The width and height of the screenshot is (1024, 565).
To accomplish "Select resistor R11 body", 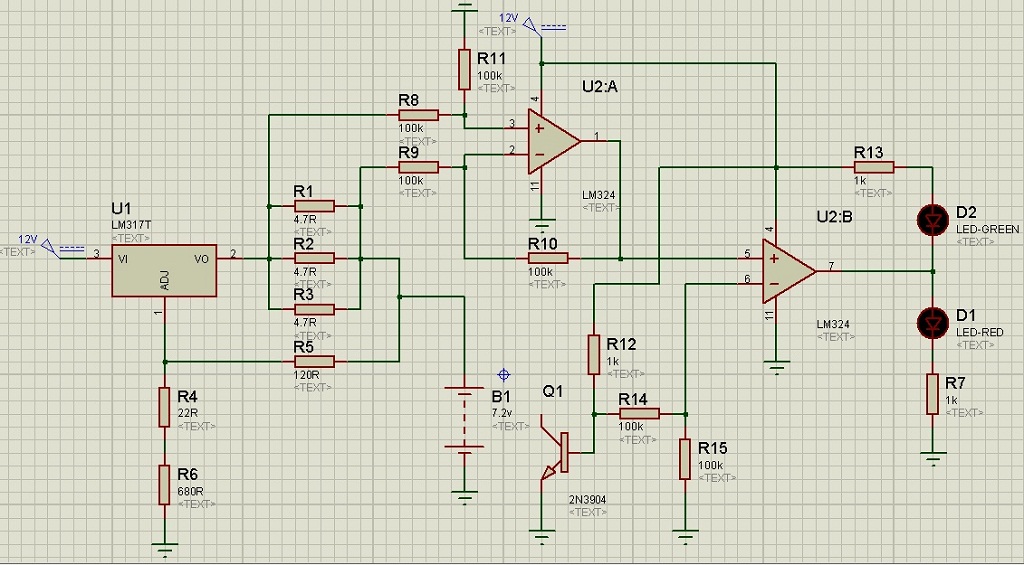I will coord(464,69).
